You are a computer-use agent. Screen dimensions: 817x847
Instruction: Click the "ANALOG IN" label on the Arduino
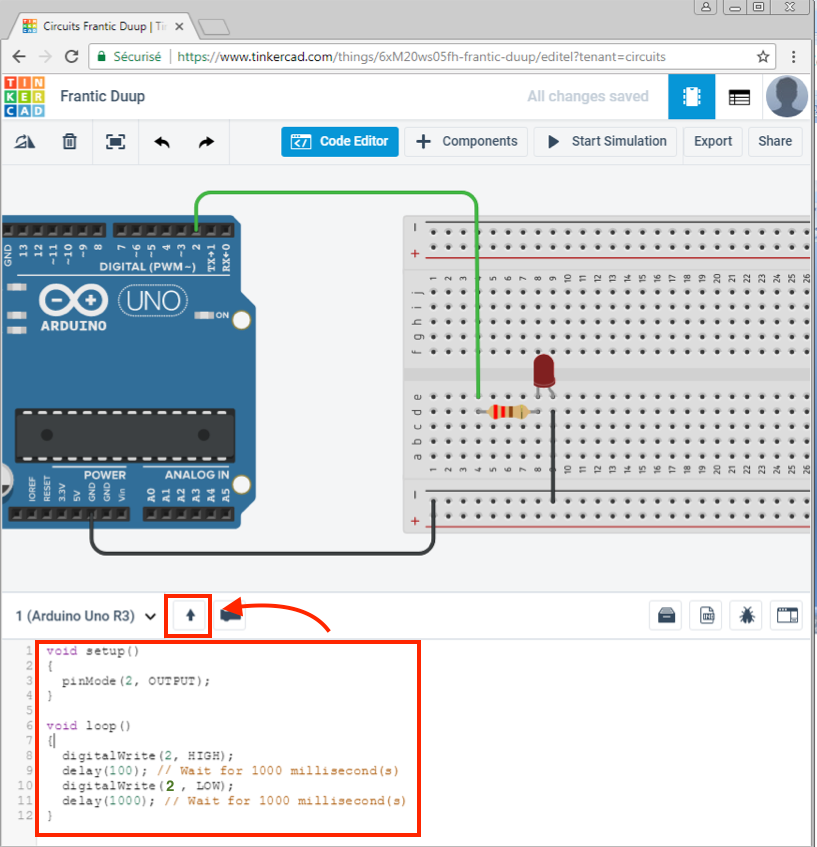(197, 475)
